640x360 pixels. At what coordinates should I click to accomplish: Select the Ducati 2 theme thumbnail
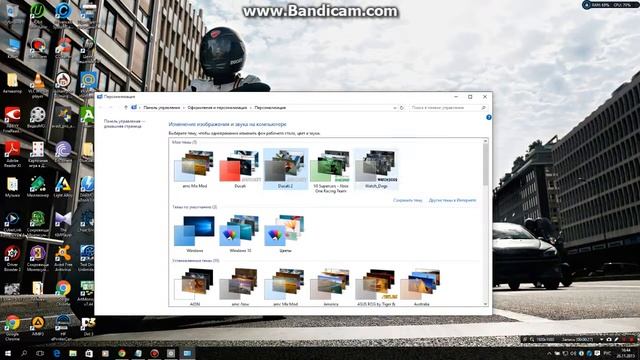point(285,169)
